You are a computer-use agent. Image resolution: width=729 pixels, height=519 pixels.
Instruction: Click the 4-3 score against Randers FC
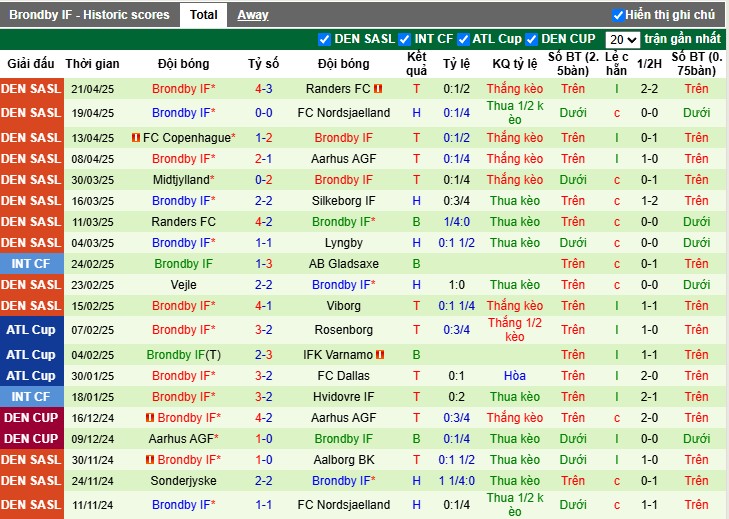point(264,89)
